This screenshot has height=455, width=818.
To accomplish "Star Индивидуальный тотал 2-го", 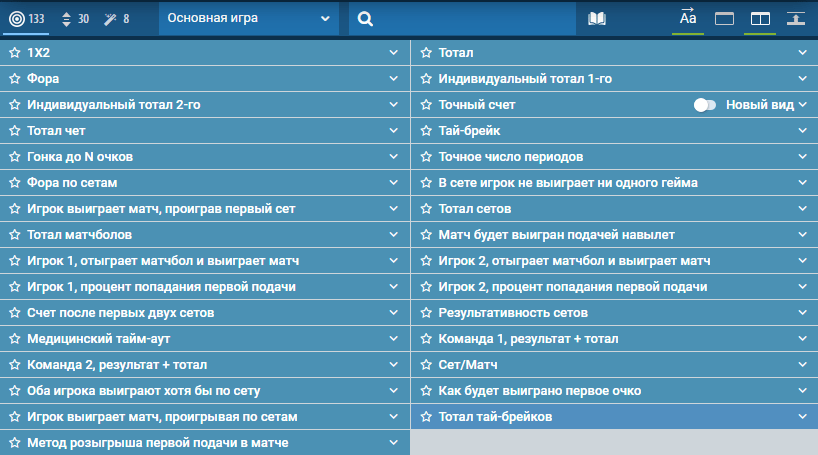I will [15, 104].
